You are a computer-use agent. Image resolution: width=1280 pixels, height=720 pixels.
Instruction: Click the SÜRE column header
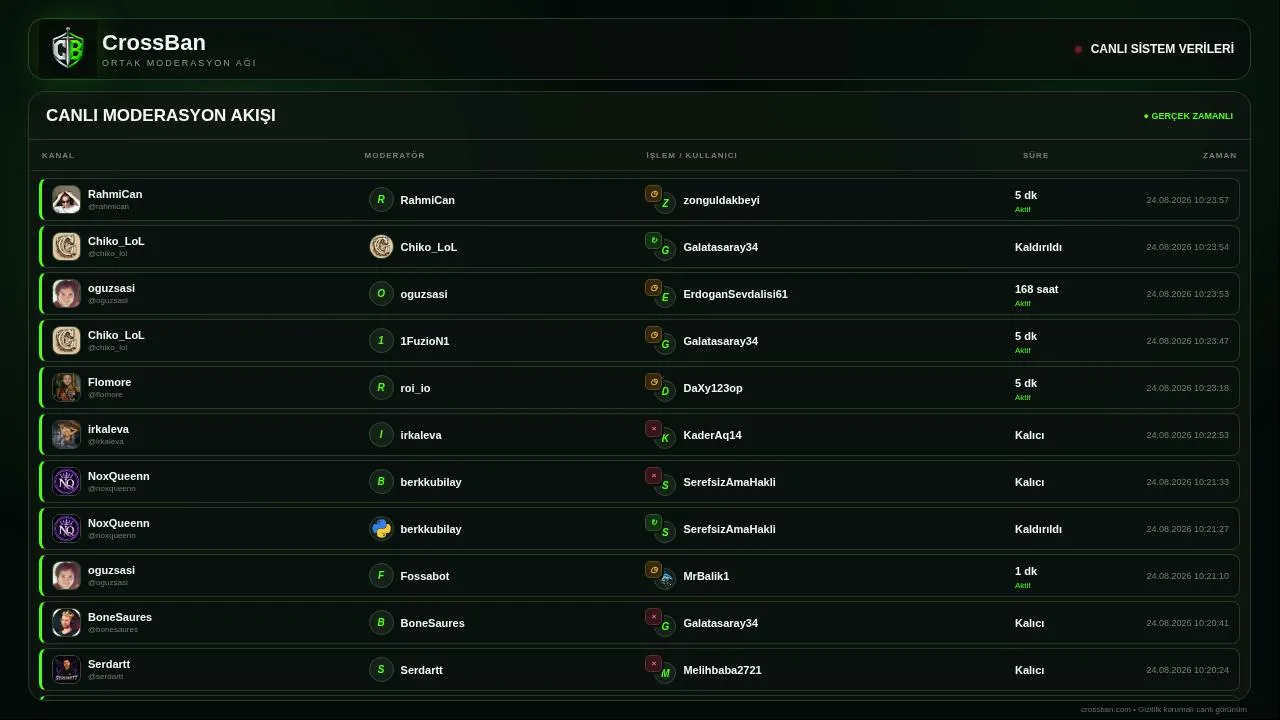coord(1035,155)
